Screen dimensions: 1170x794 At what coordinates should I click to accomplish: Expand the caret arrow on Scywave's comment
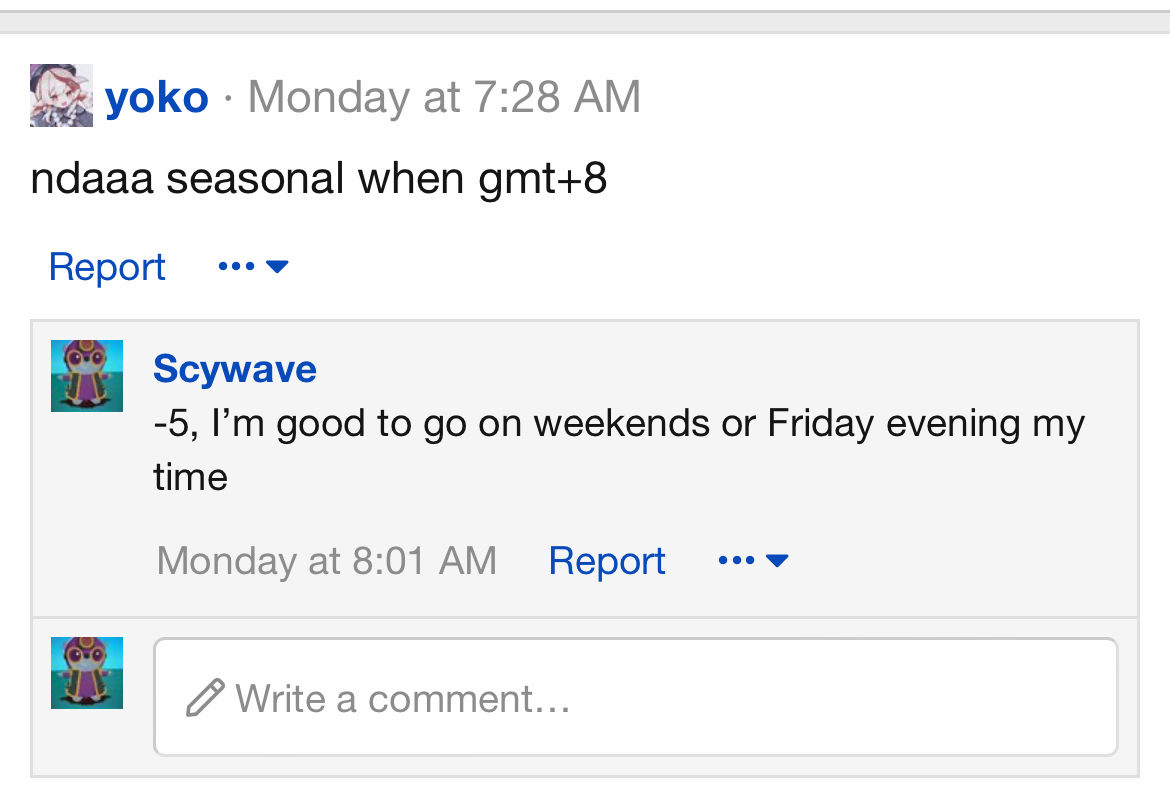[778, 561]
